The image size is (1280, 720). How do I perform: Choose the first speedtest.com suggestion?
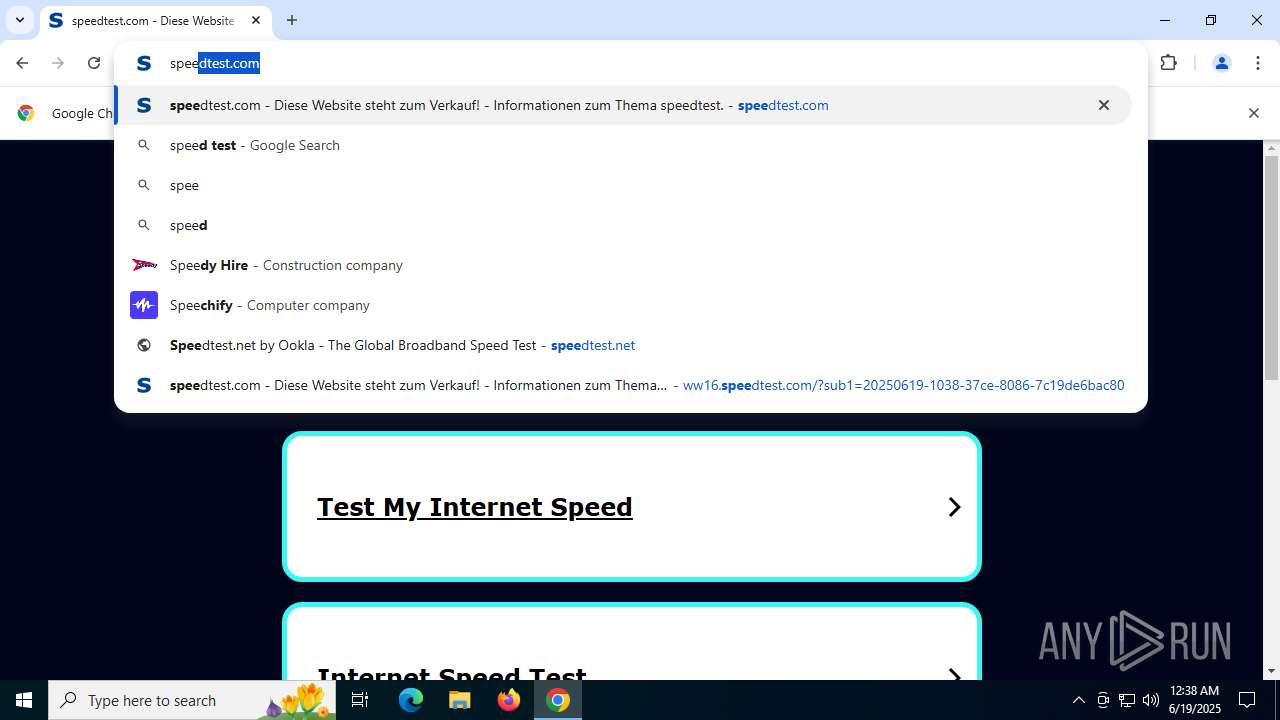pyautogui.click(x=622, y=105)
